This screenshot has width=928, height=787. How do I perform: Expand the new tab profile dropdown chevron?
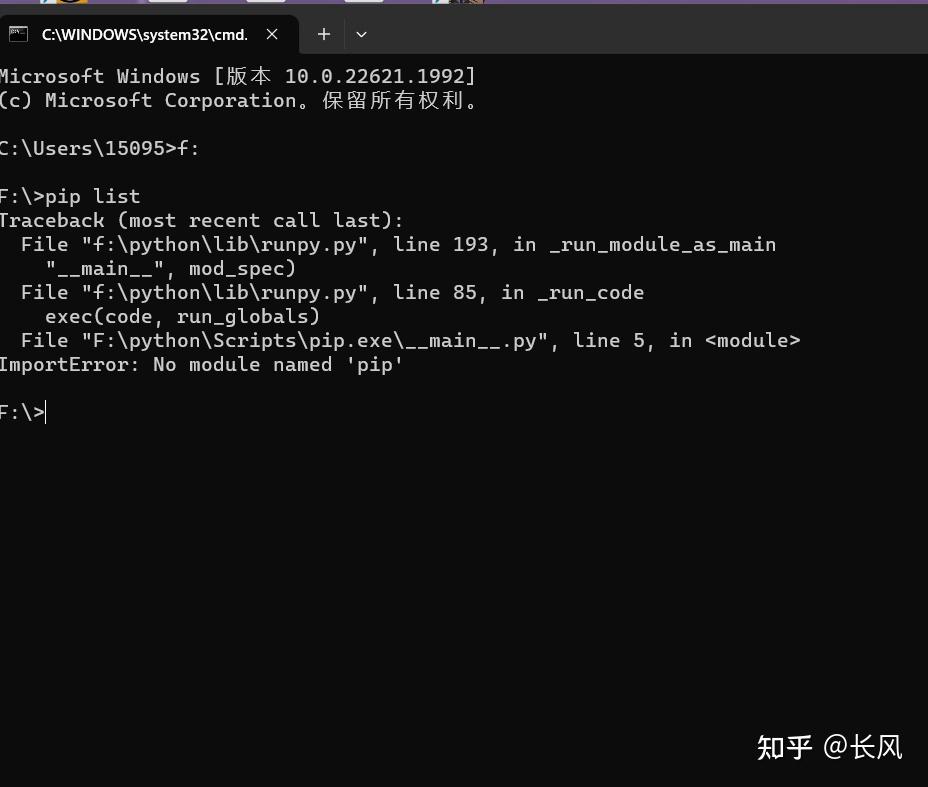(x=361, y=34)
